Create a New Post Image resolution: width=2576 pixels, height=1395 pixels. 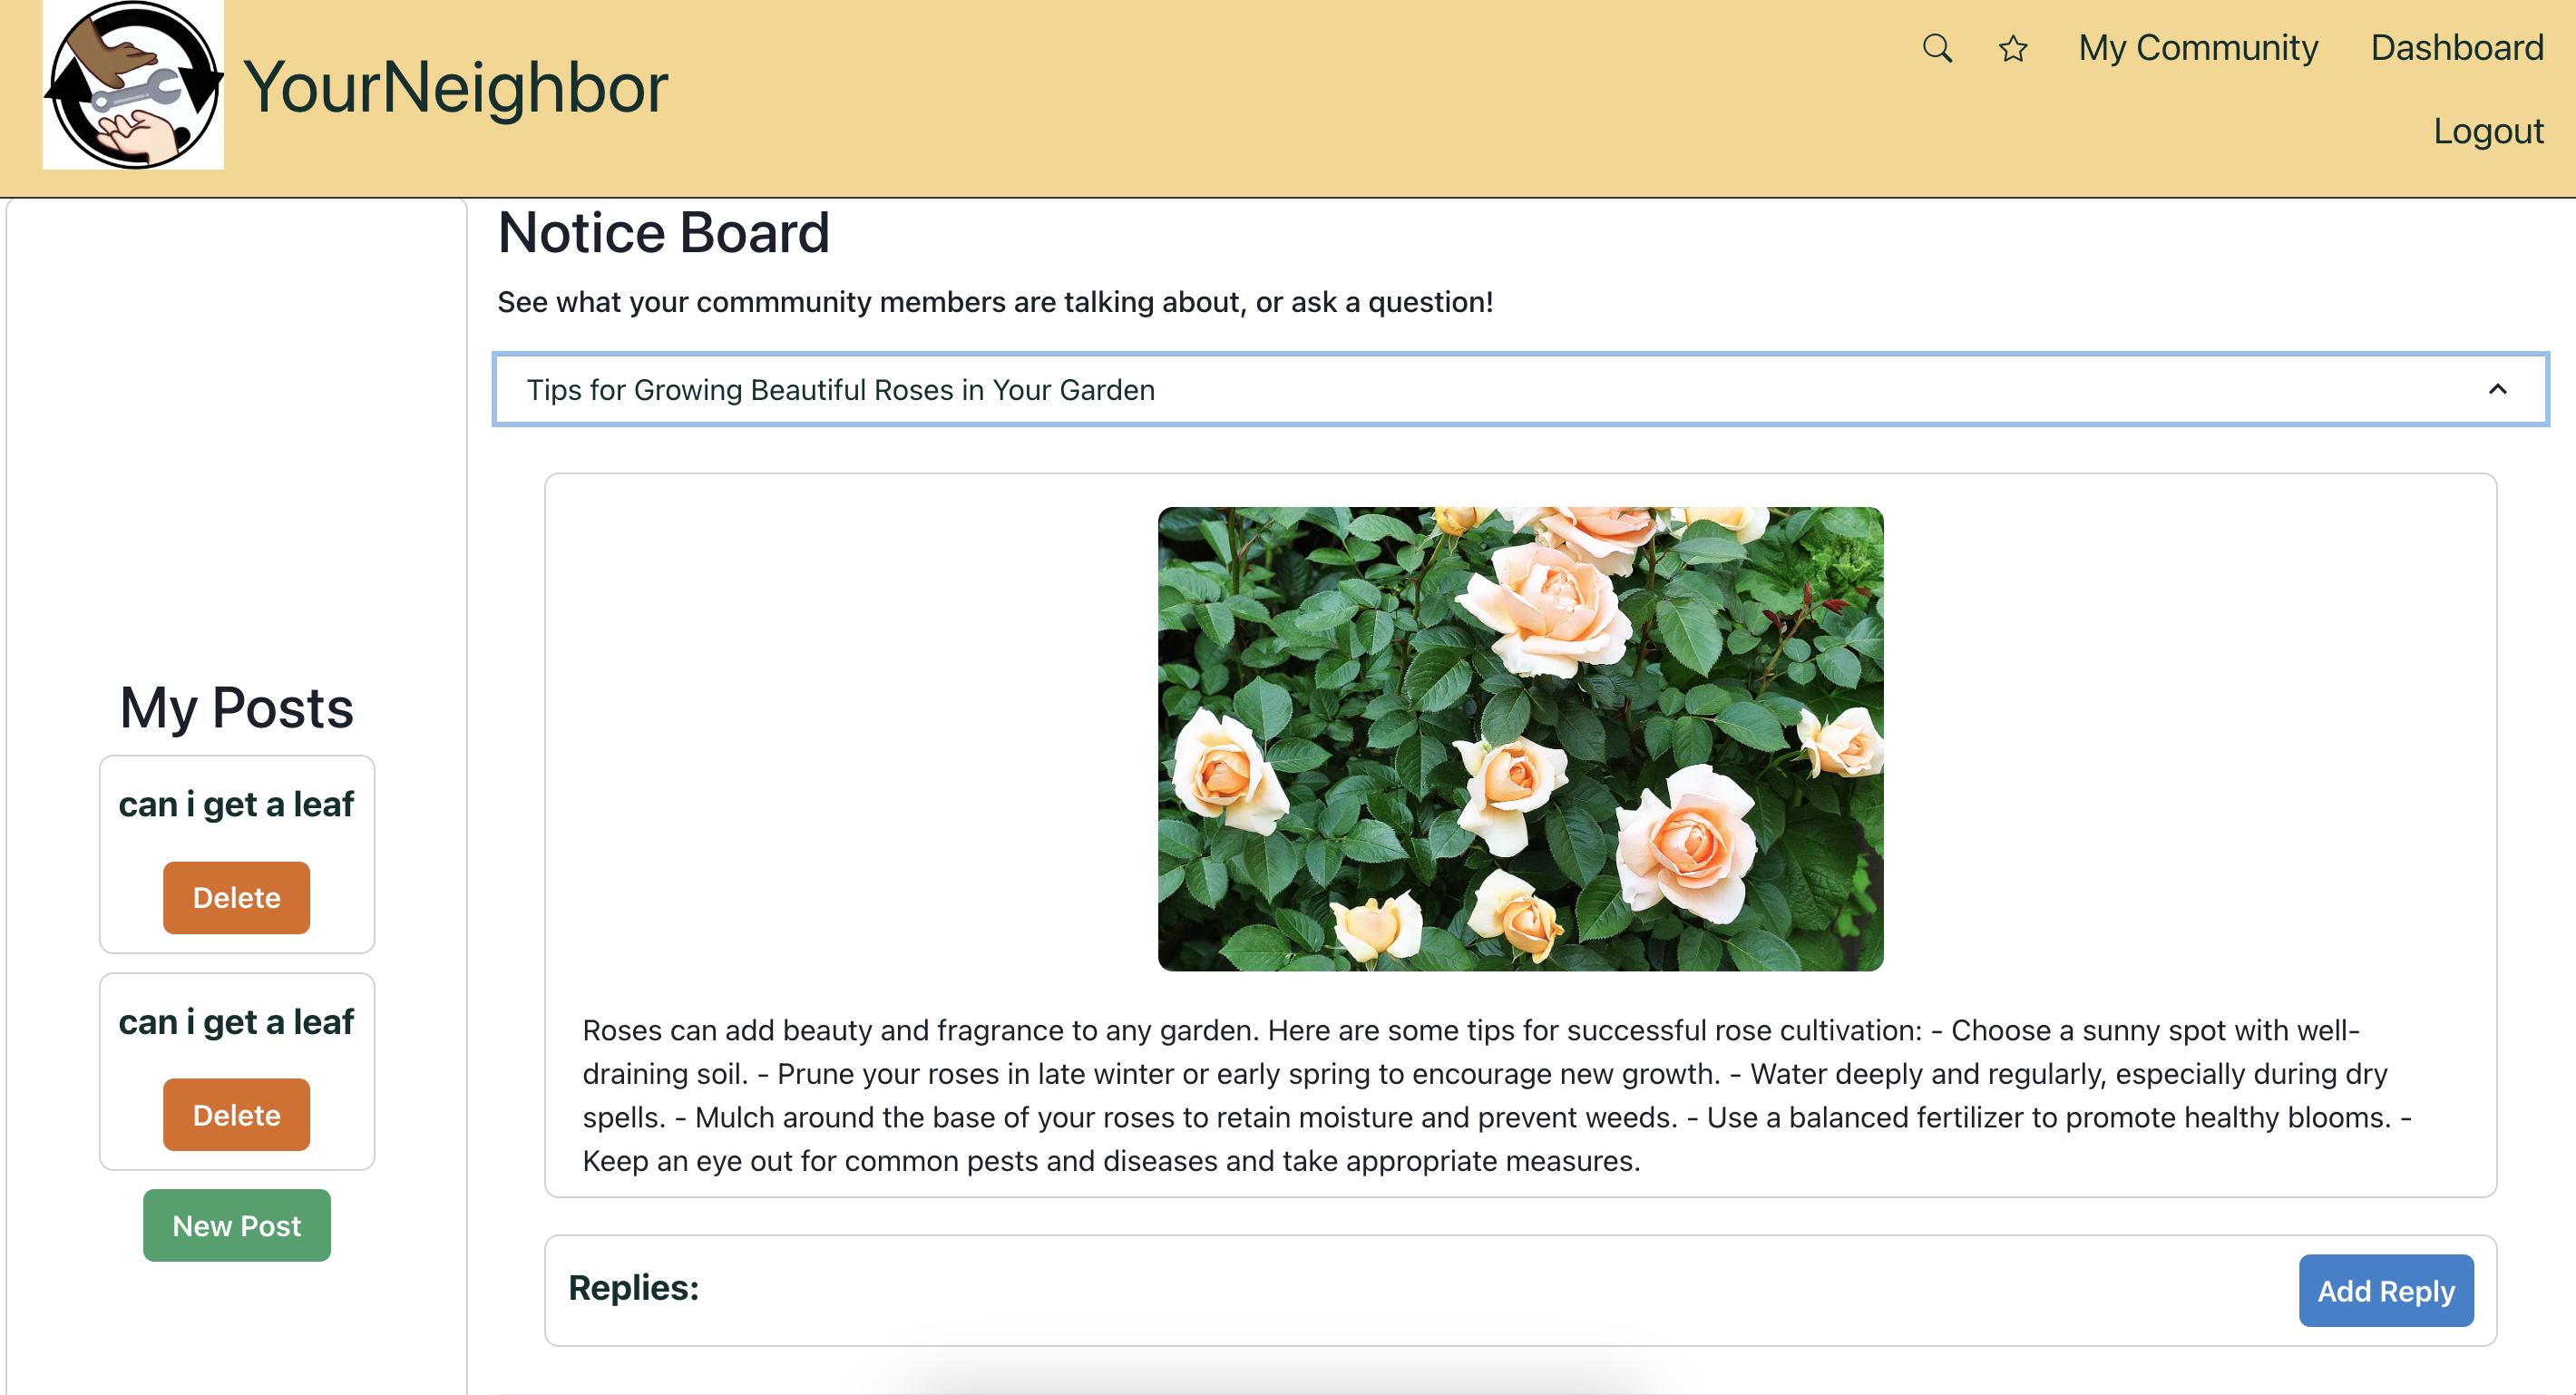(236, 1225)
